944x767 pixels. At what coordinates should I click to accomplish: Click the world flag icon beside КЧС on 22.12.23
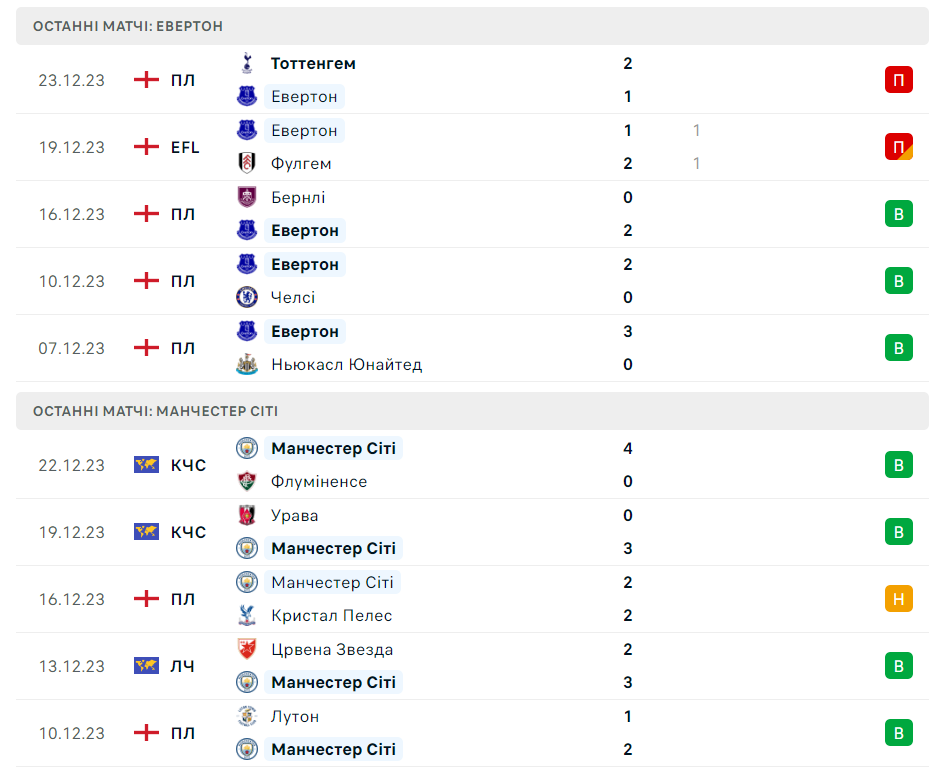pyautogui.click(x=146, y=465)
